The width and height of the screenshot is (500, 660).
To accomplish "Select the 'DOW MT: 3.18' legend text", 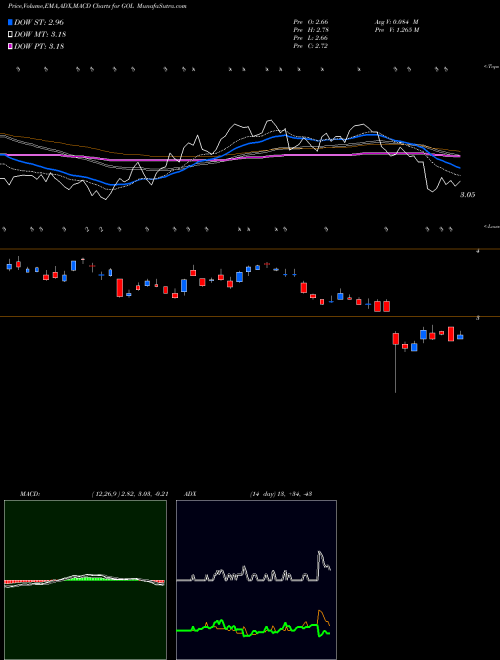I will 40,35.
